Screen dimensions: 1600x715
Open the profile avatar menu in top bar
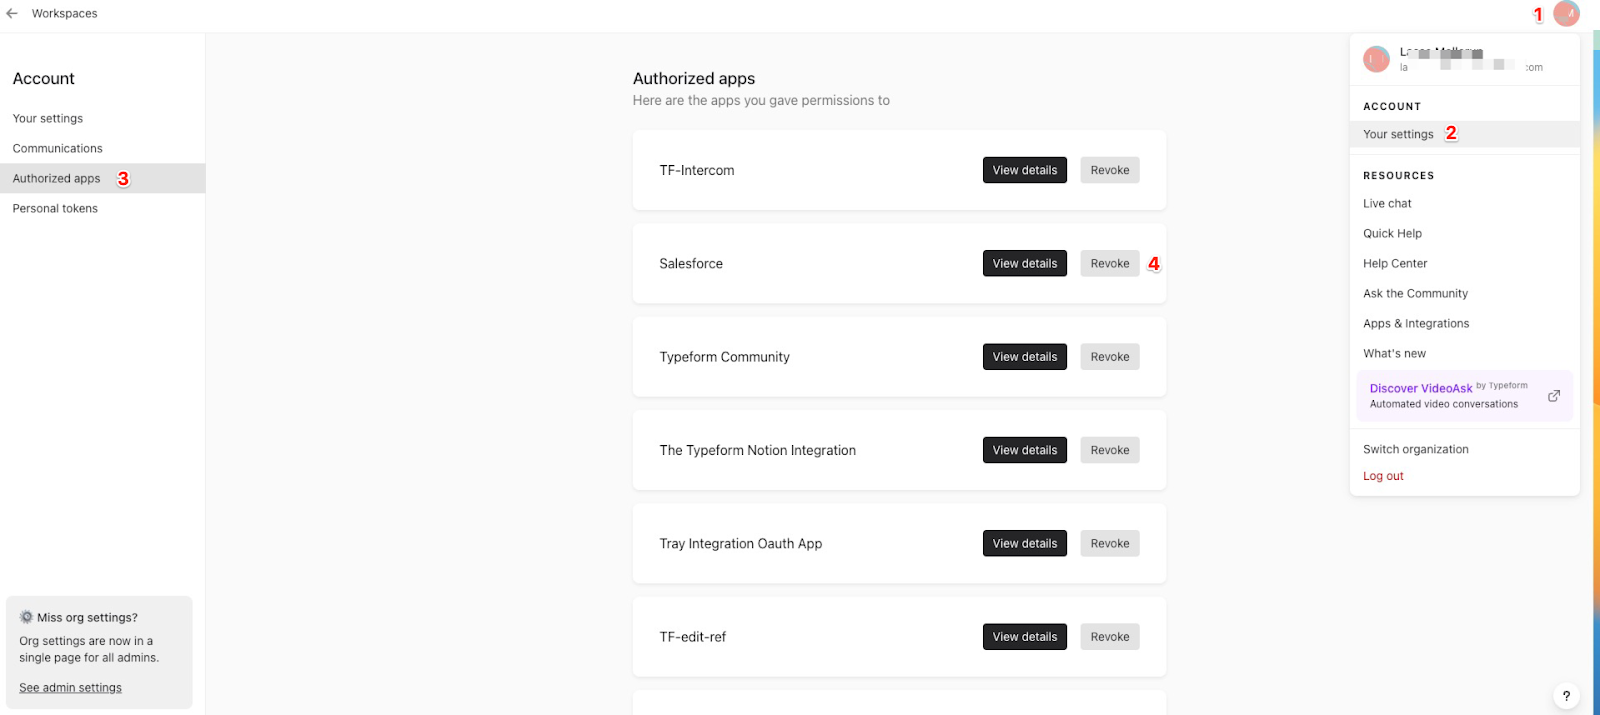coord(1566,14)
